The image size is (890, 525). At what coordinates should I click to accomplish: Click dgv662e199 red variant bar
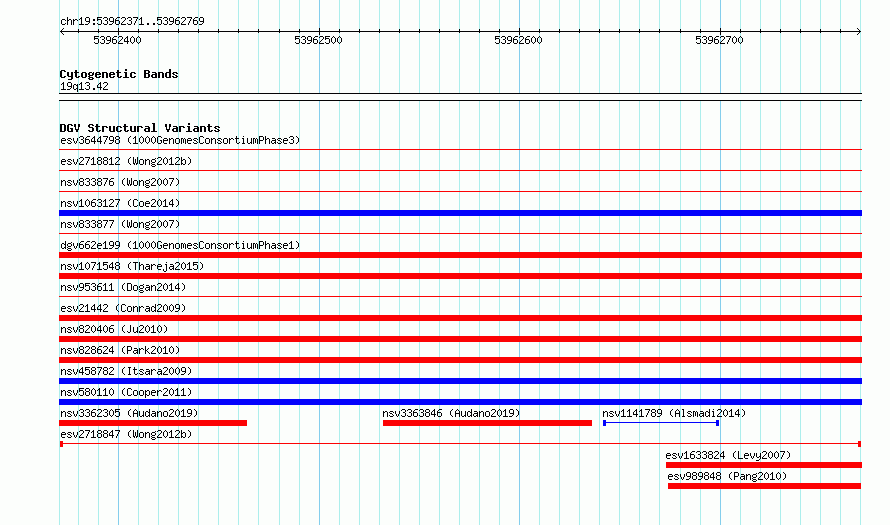pyautogui.click(x=460, y=255)
